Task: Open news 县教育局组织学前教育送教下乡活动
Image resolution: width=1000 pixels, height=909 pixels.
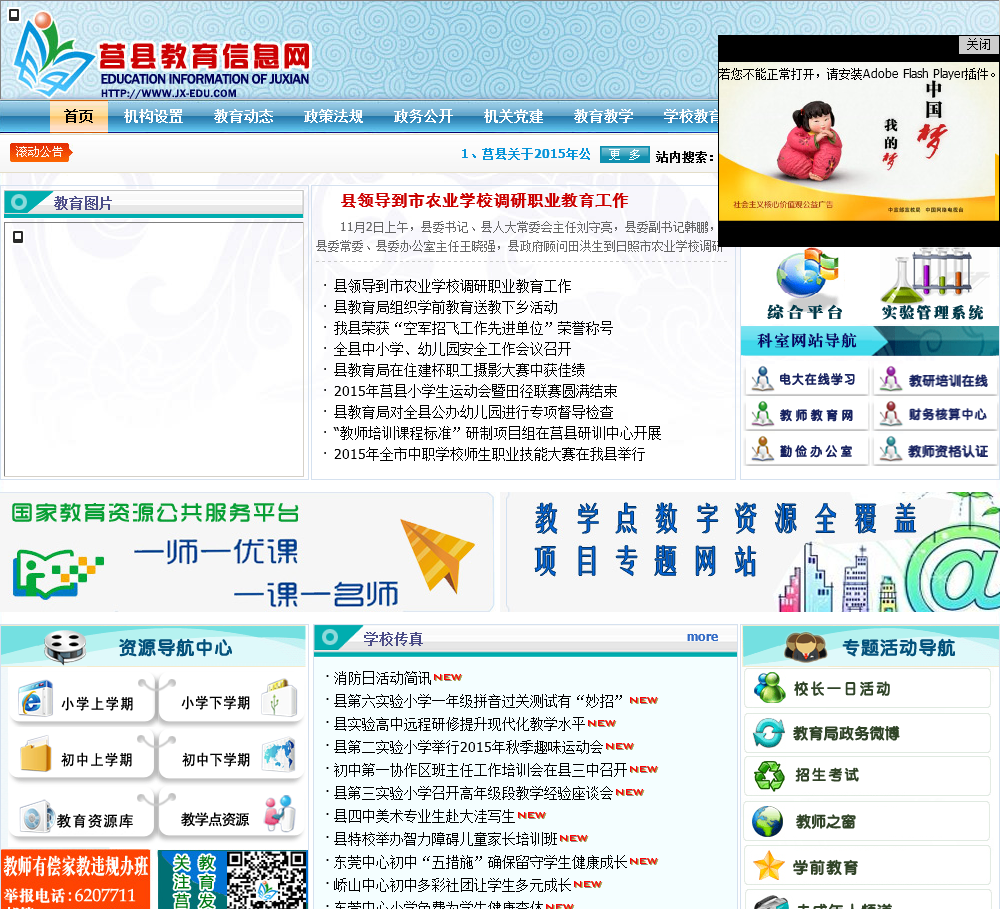Action: coord(446,307)
